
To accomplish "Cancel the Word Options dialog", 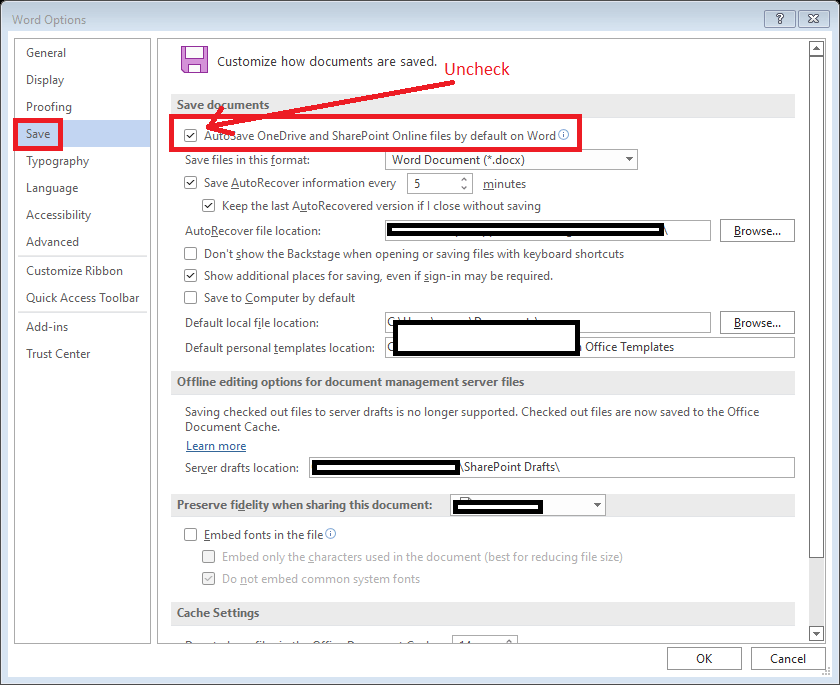I will 788,659.
